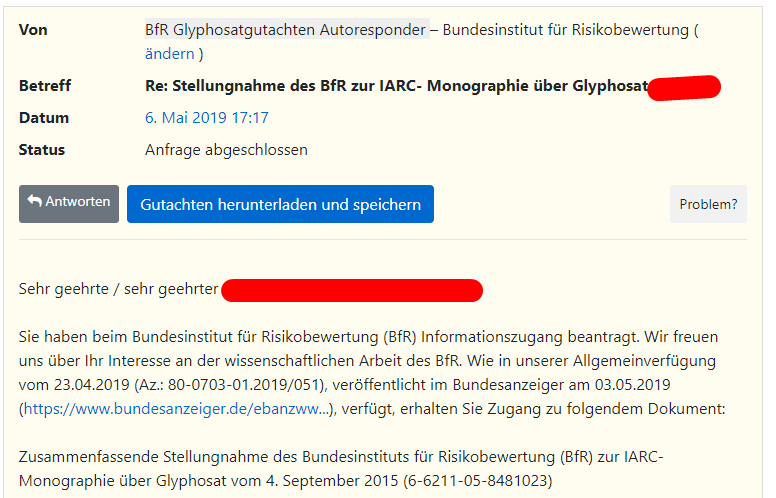This screenshot has height=498, width=776.
Task: Click the red redaction next to the subject
Action: click(684, 88)
